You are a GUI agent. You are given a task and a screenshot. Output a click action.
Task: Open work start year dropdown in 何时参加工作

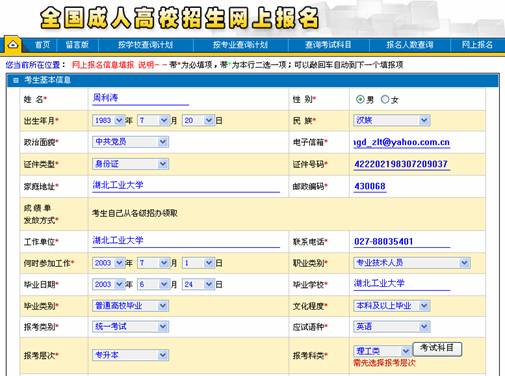[x=108, y=263]
